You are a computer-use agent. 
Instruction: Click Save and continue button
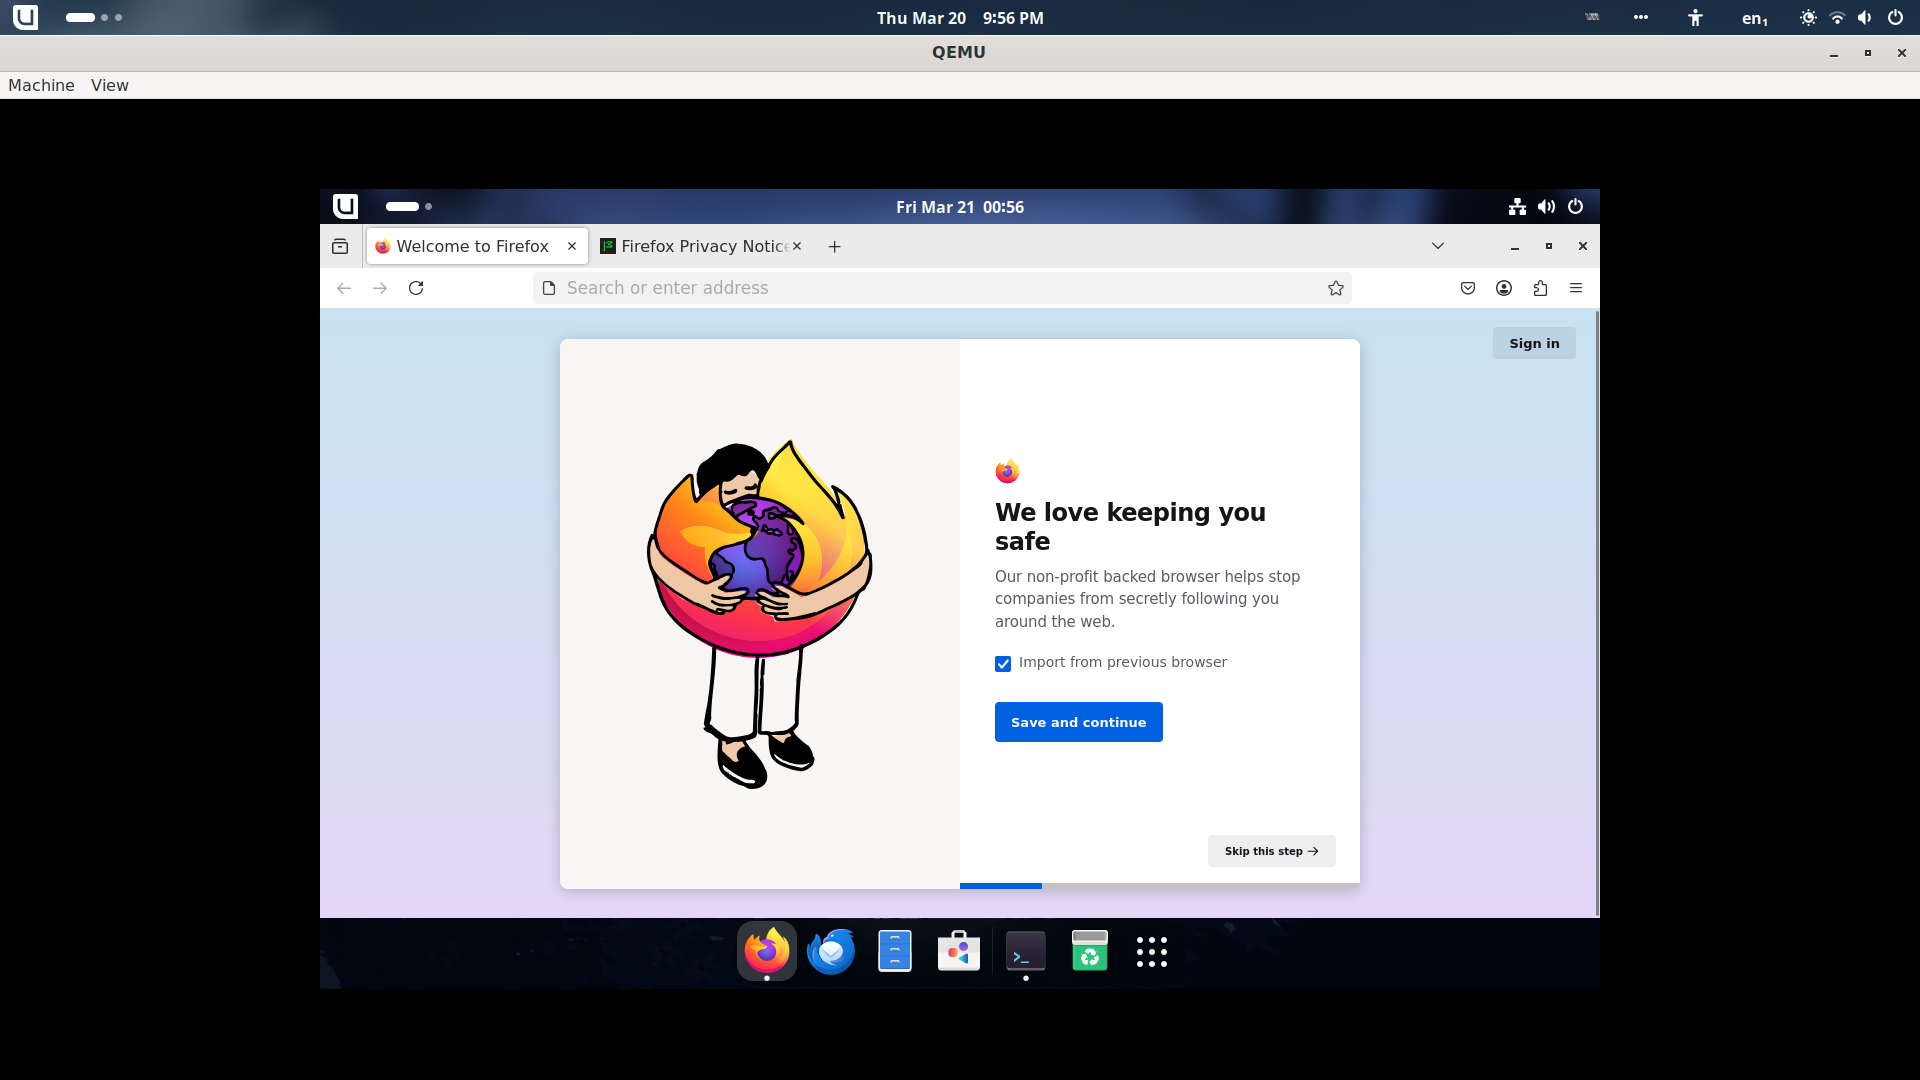1078,722
